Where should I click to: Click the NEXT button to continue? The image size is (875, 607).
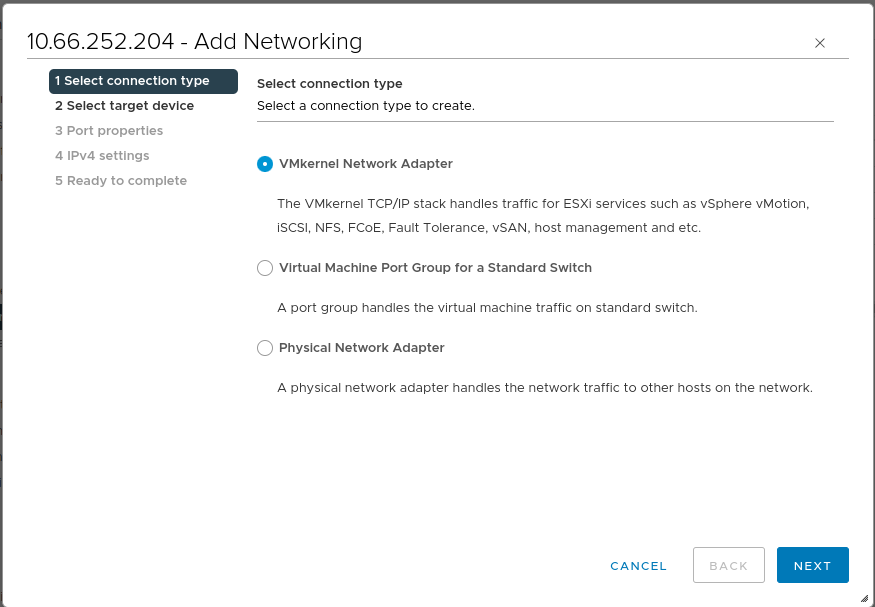tap(812, 565)
